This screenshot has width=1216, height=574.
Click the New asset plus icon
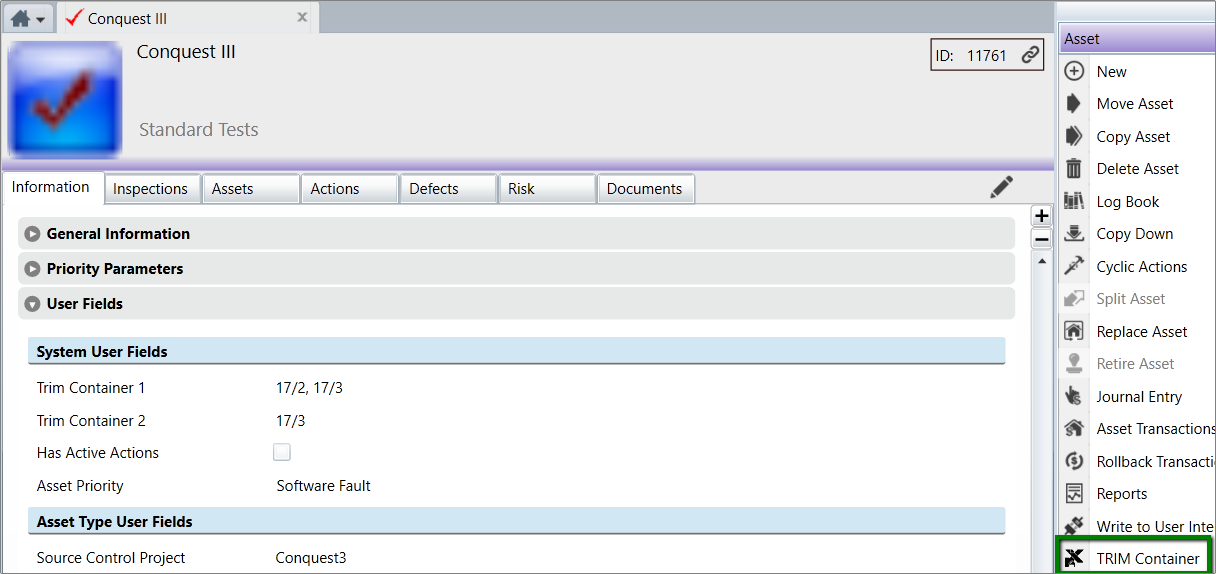[1074, 71]
